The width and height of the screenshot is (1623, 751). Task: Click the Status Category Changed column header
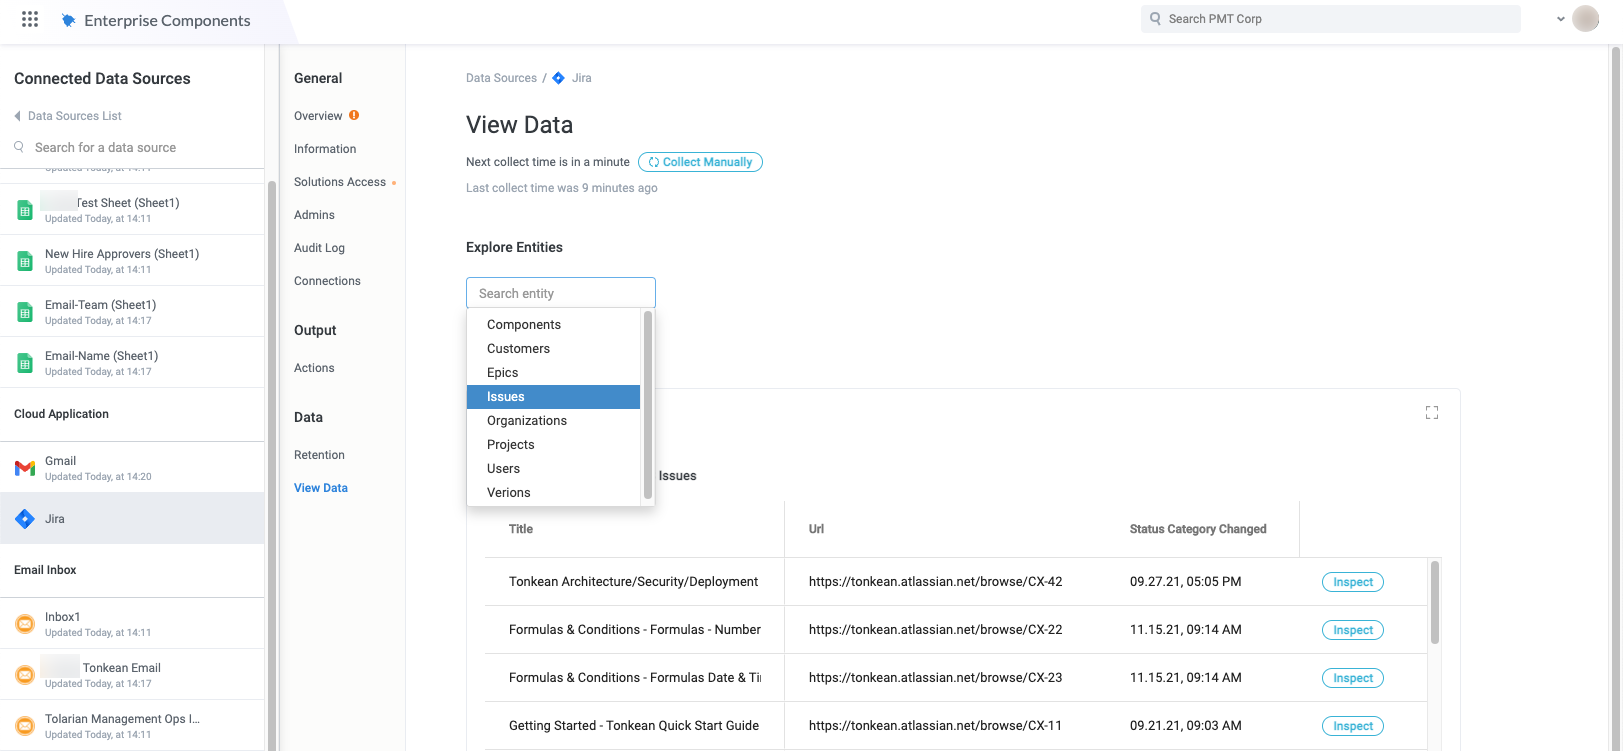coord(1198,529)
